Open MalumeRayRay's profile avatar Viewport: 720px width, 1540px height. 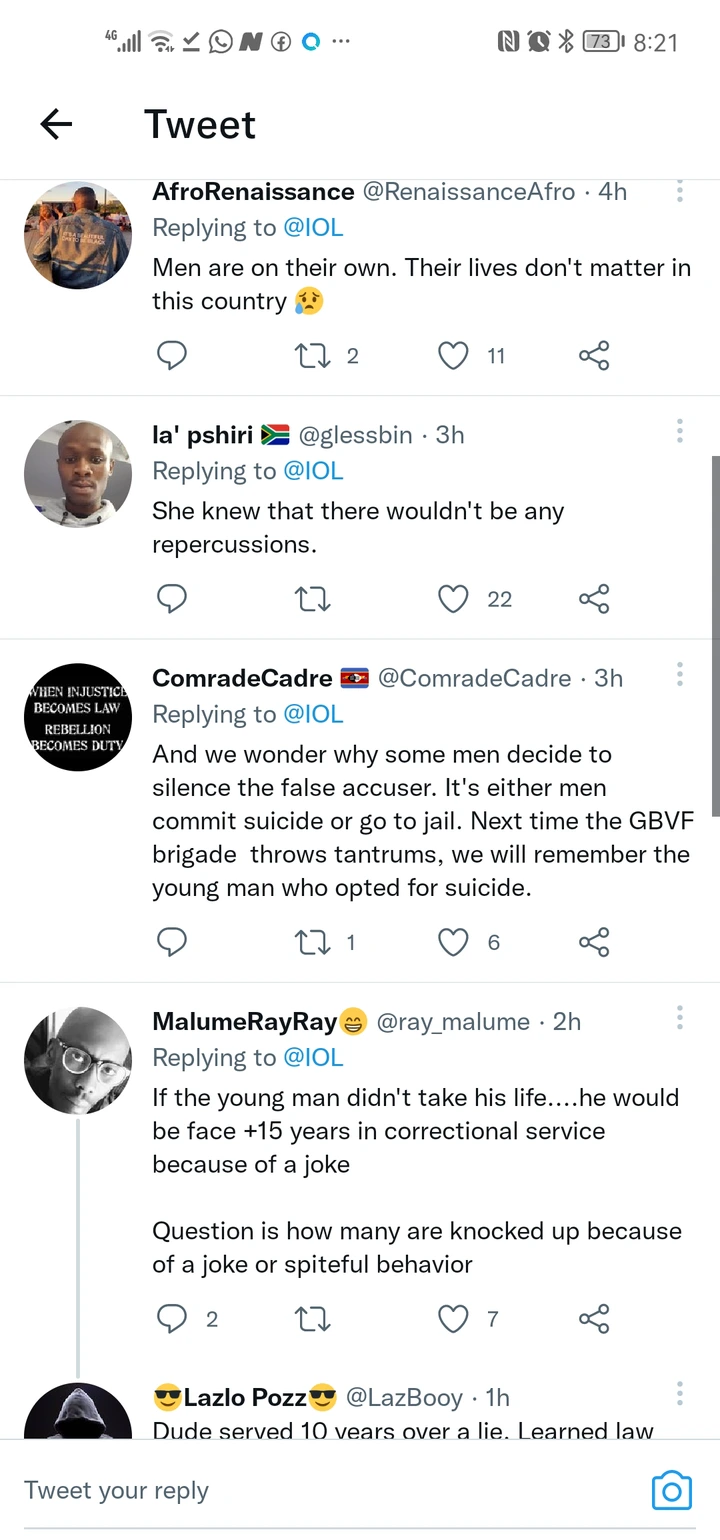click(78, 1060)
